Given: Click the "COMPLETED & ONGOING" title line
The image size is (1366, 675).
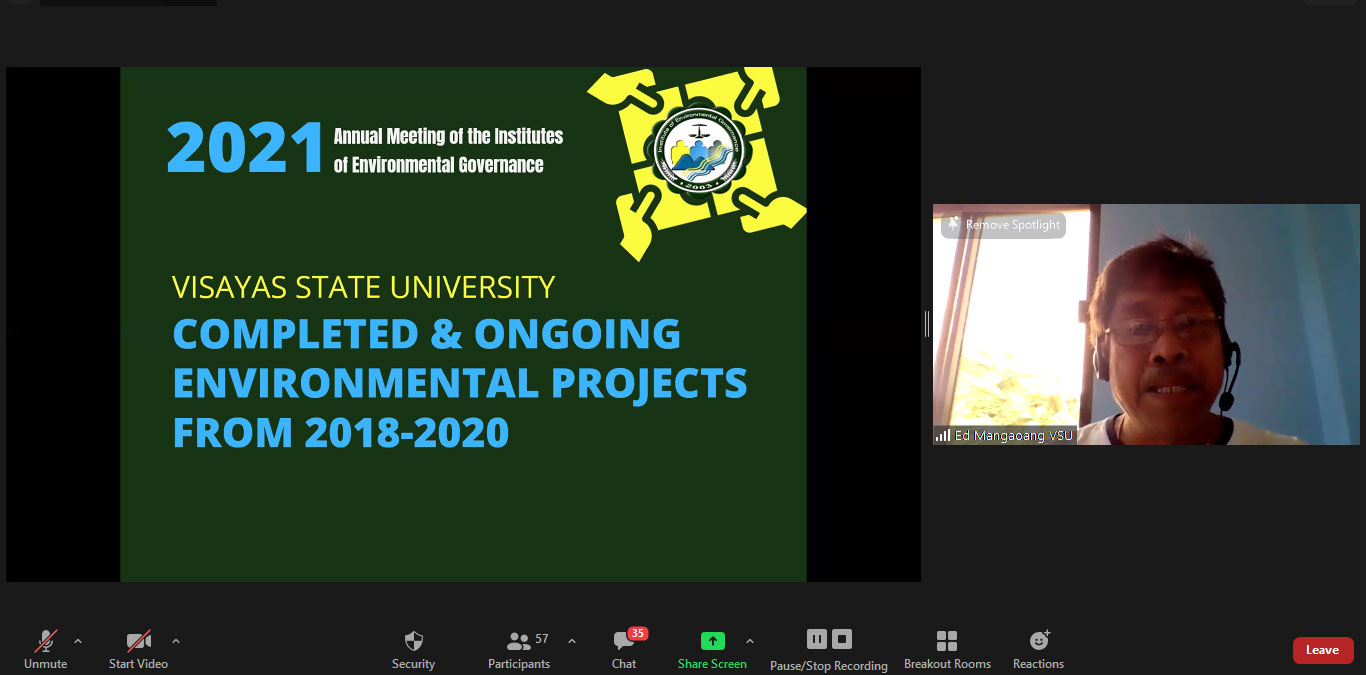Looking at the screenshot, I should click(x=427, y=334).
